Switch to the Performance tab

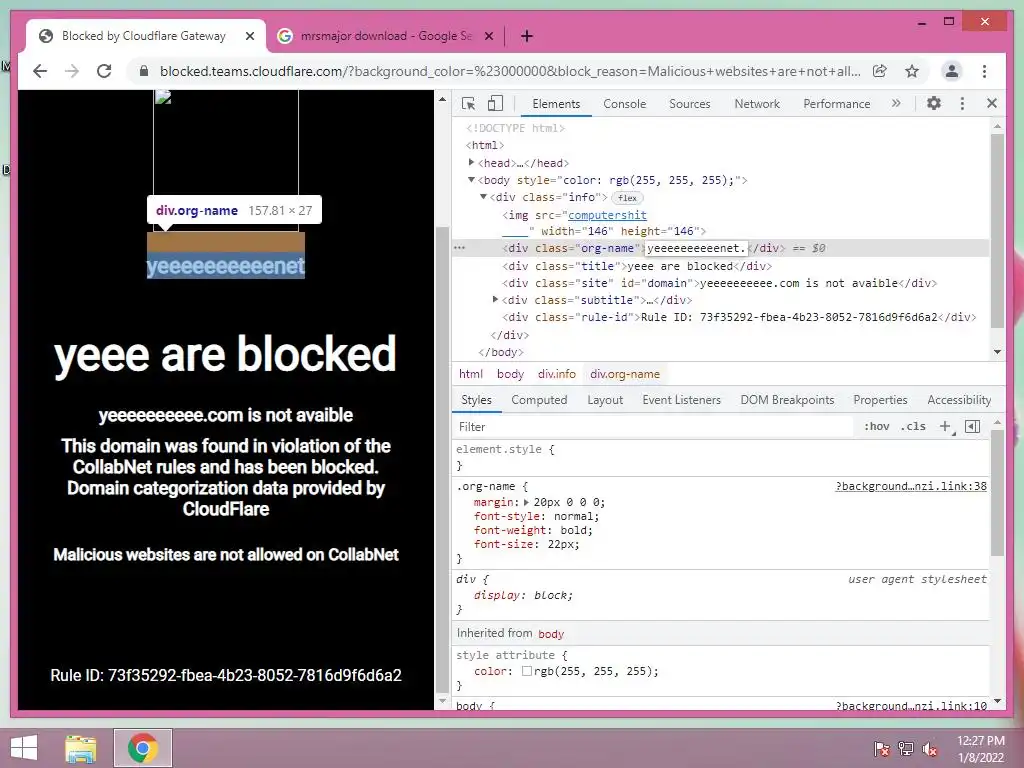coord(837,104)
